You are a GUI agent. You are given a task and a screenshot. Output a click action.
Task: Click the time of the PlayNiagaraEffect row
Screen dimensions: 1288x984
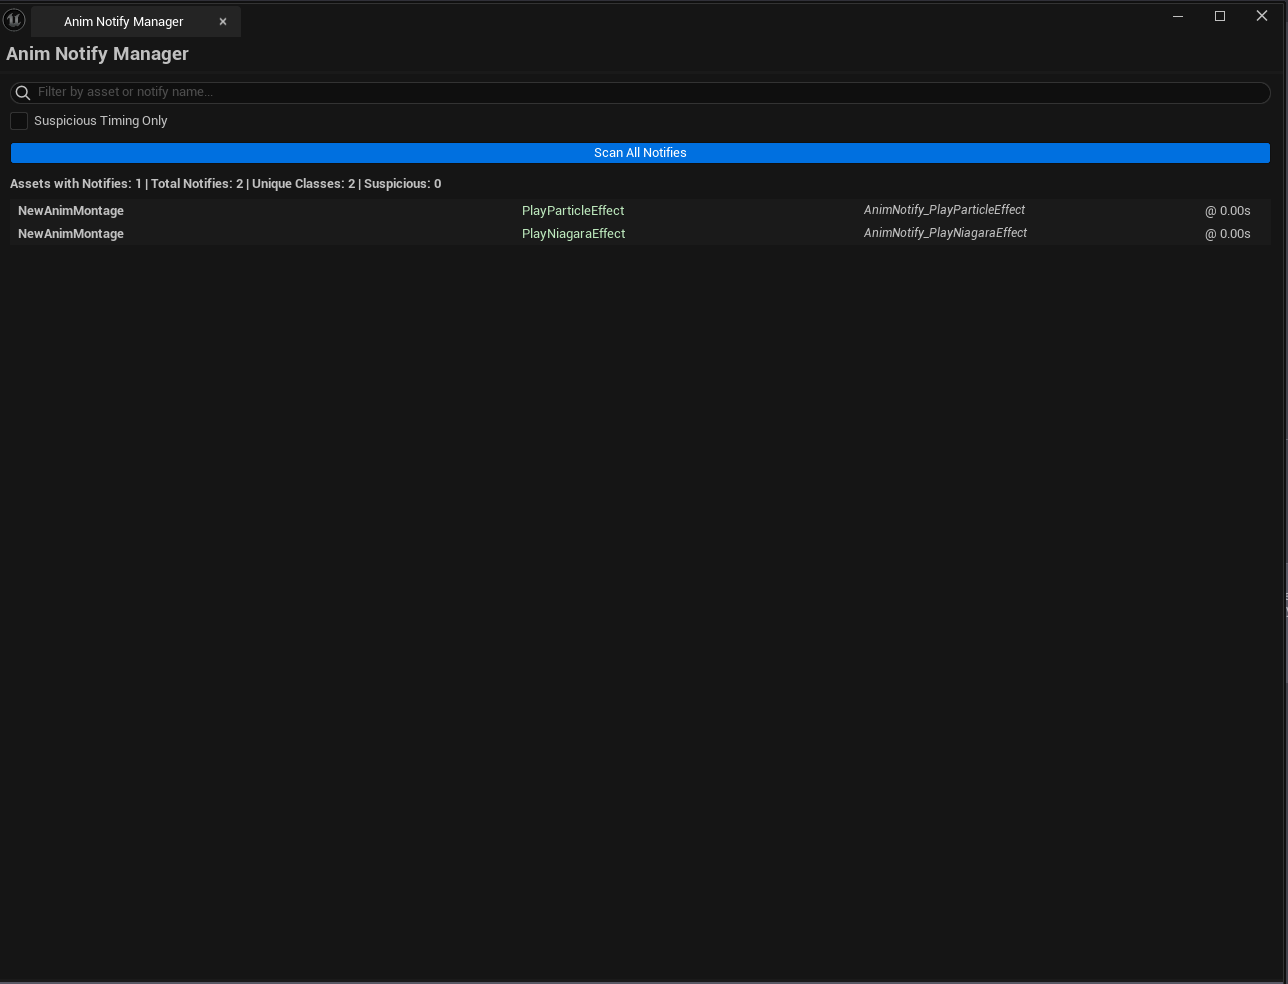coord(1228,234)
